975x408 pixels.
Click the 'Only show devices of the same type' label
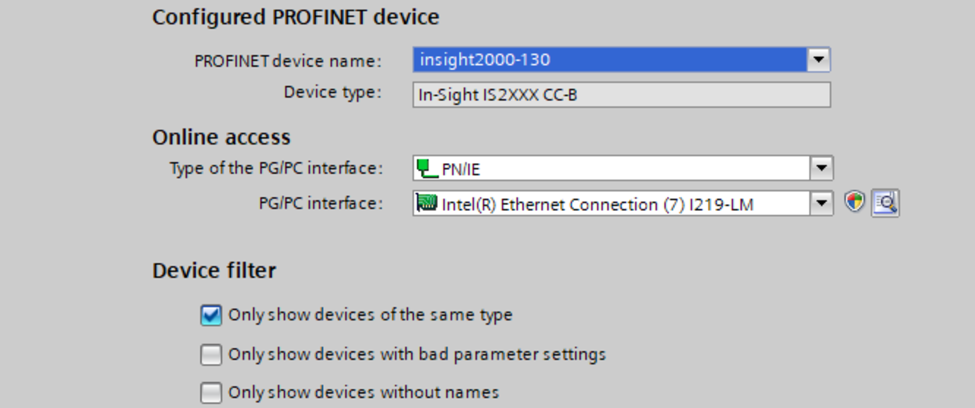[x=370, y=315]
